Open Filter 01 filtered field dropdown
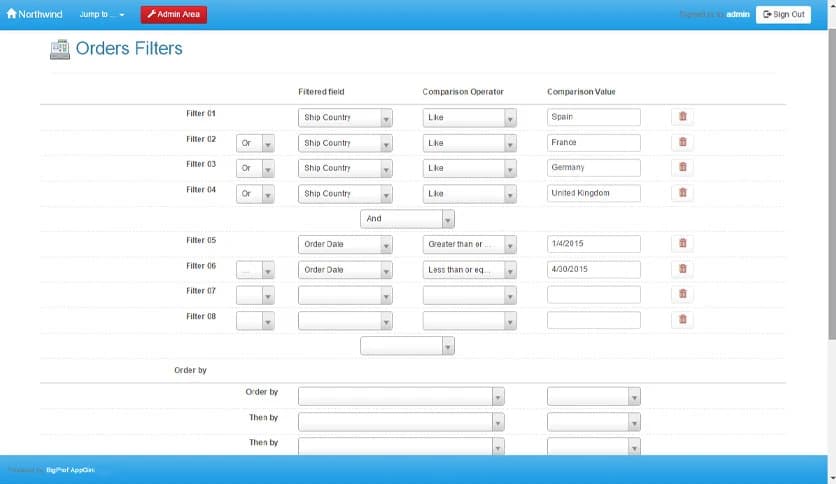The width and height of the screenshot is (836, 484). click(345, 118)
